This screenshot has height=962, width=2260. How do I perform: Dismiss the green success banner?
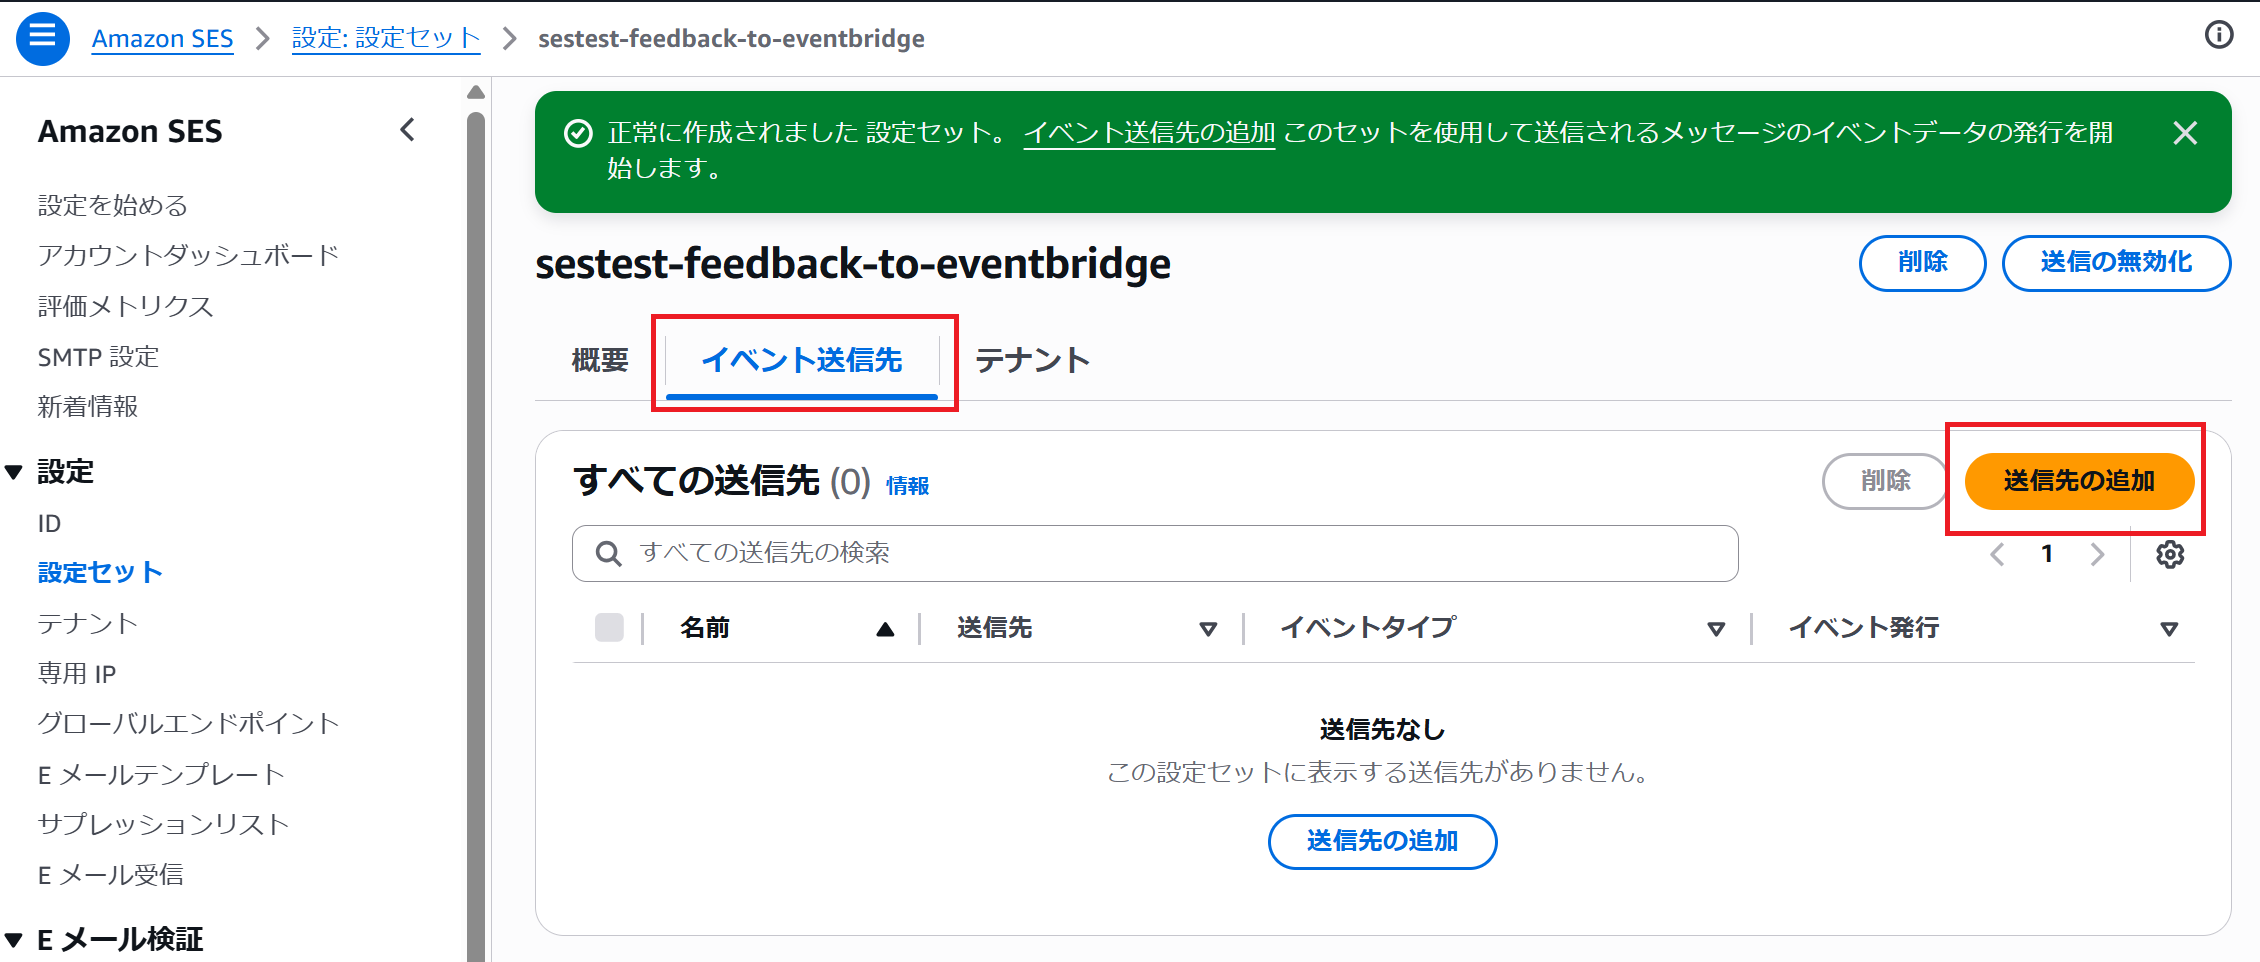2185,133
